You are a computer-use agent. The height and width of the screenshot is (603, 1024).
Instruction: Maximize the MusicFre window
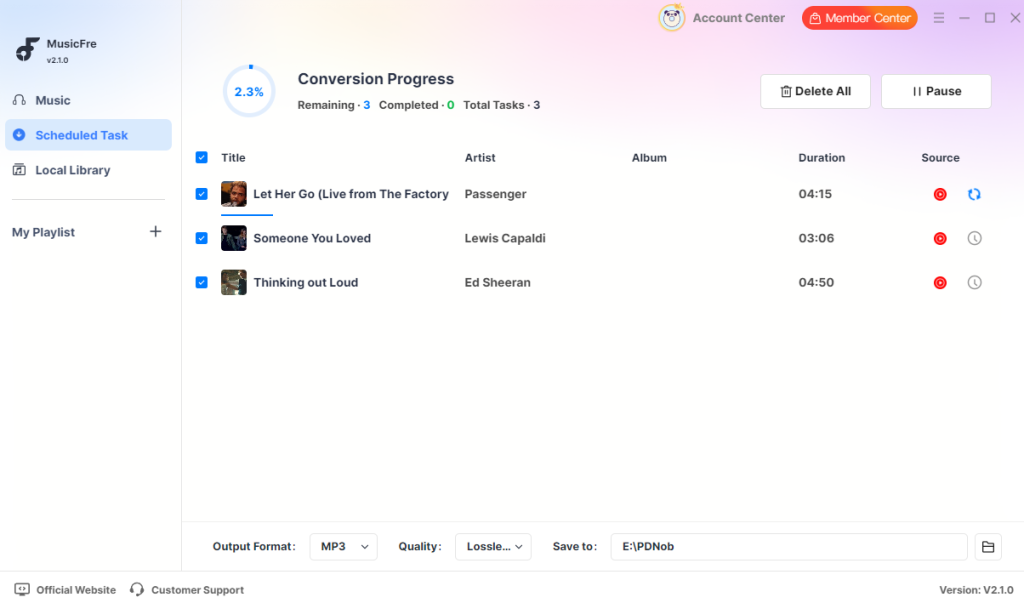pos(990,18)
